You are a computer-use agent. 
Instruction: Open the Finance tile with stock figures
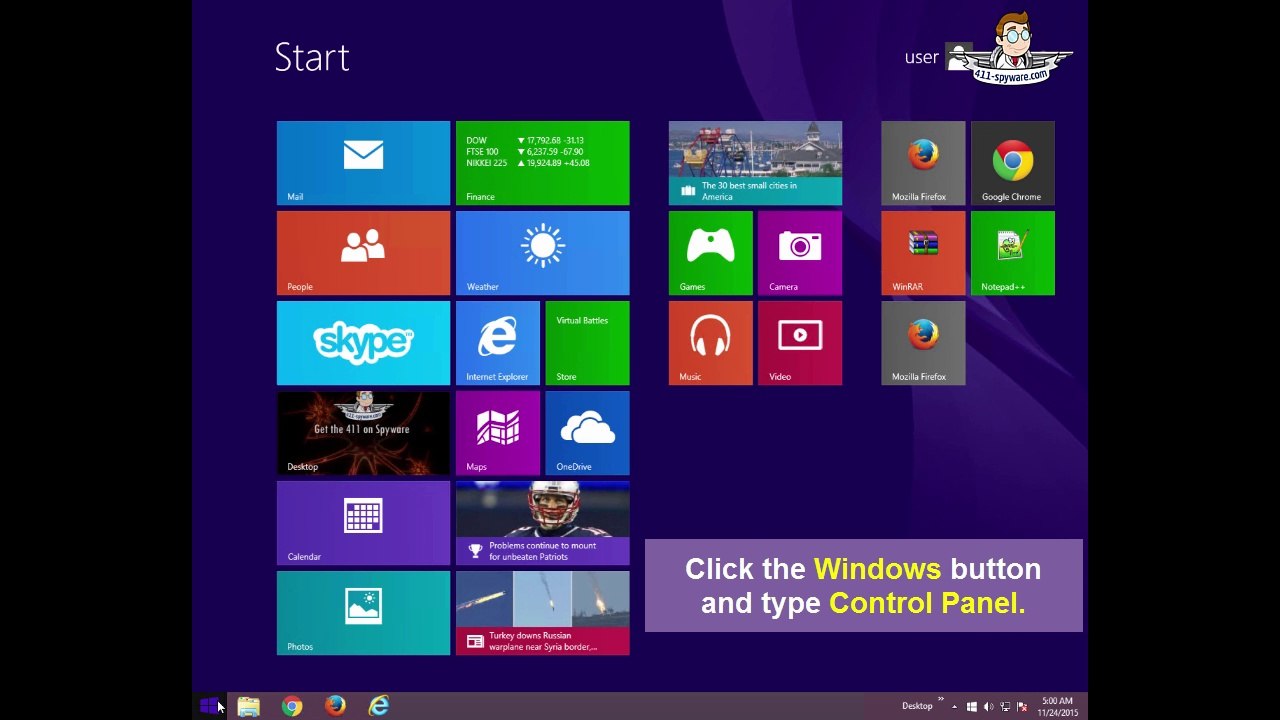542,163
